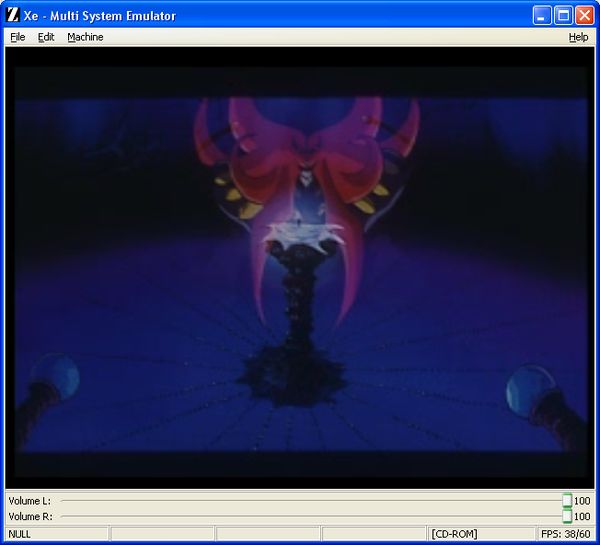
Task: Minimize the Xe emulator window
Action: [542, 15]
